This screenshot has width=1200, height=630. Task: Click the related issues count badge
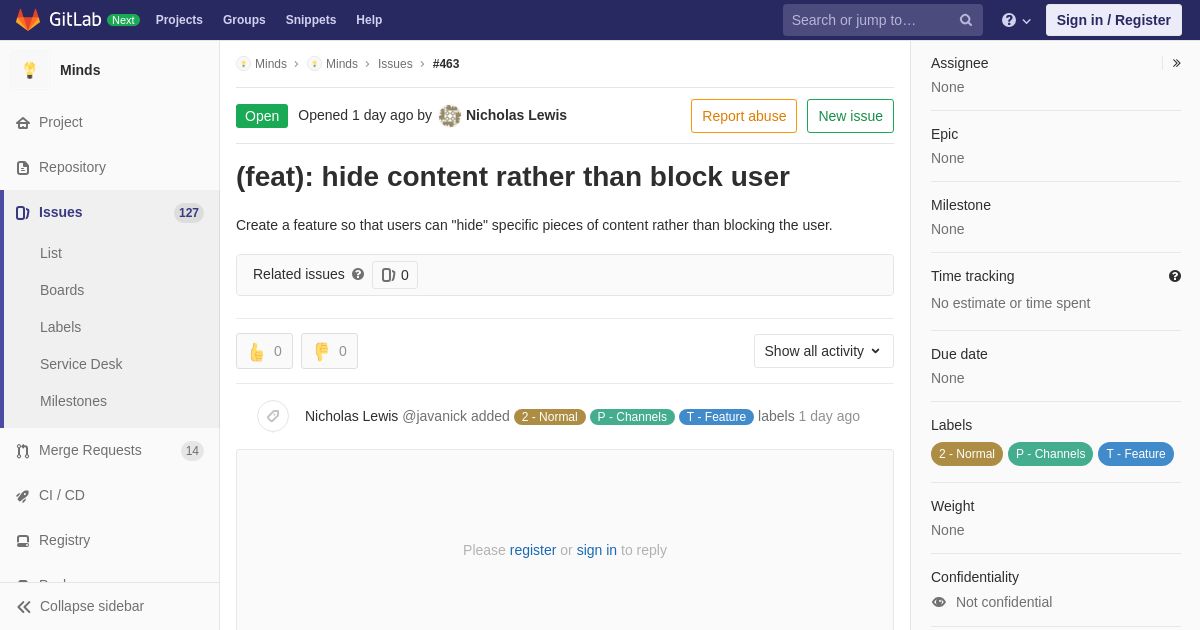(x=395, y=275)
